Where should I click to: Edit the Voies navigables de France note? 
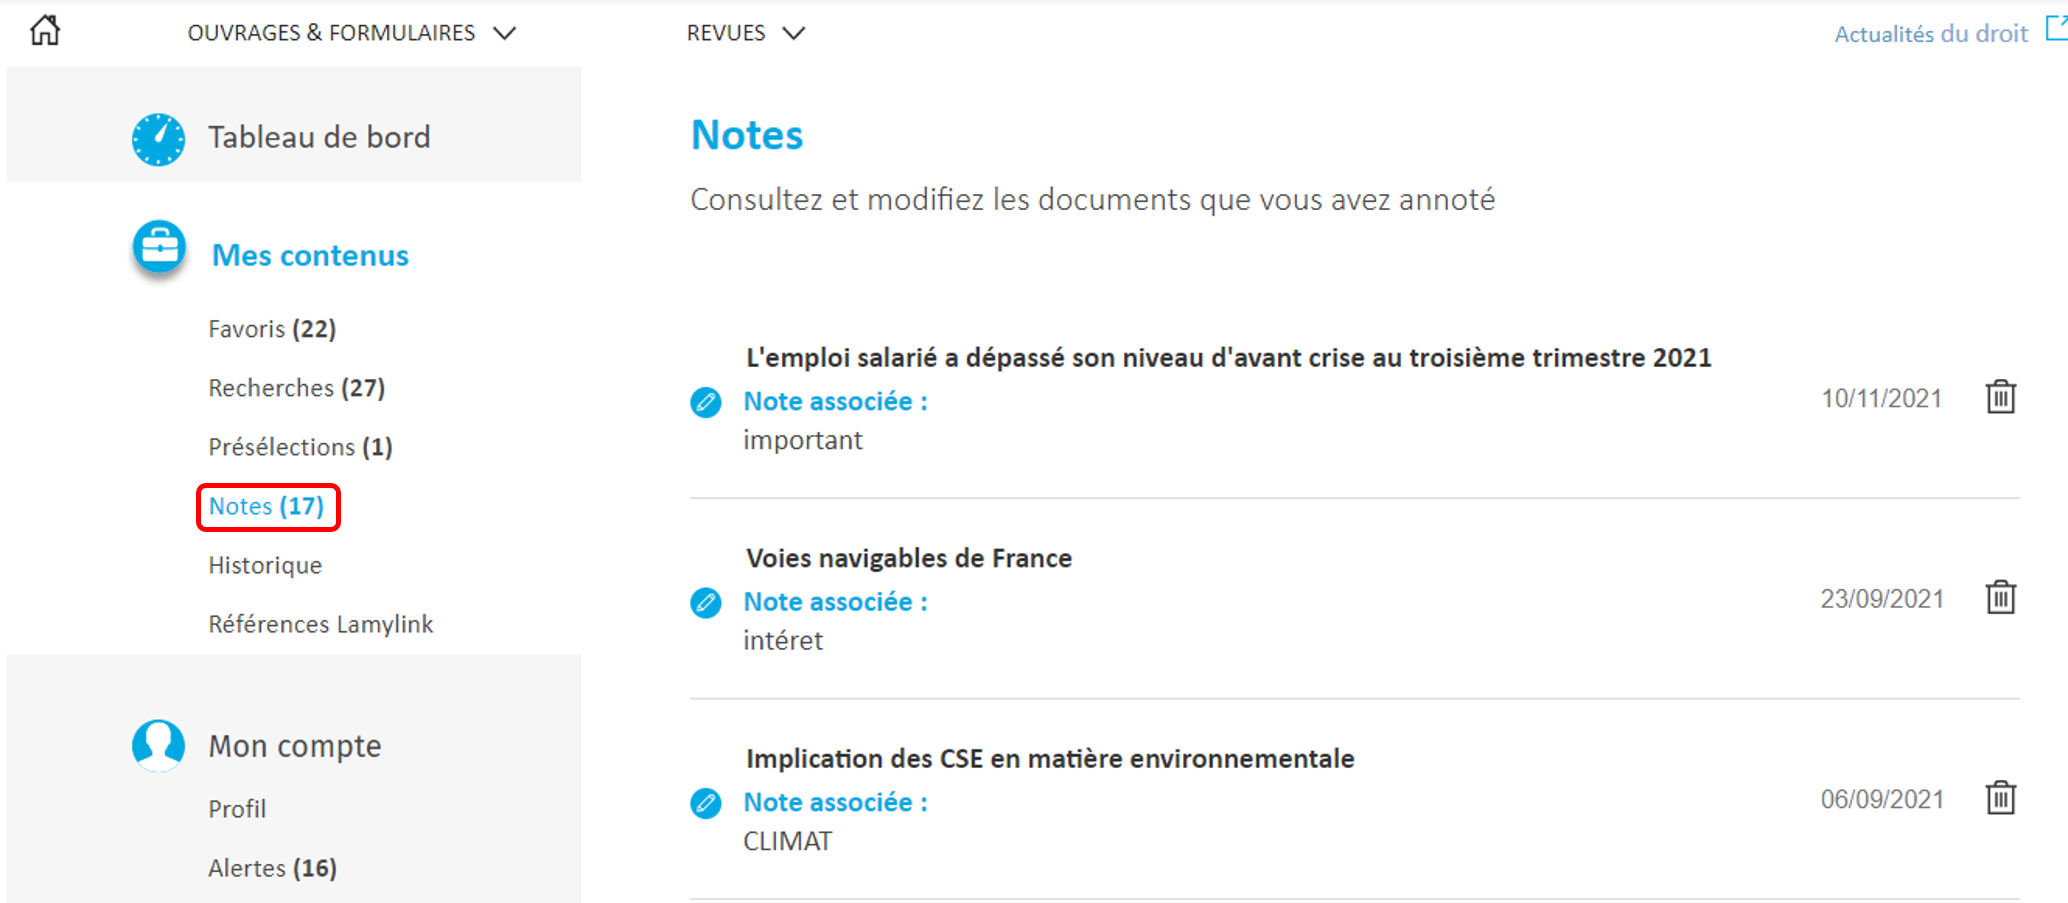[706, 603]
